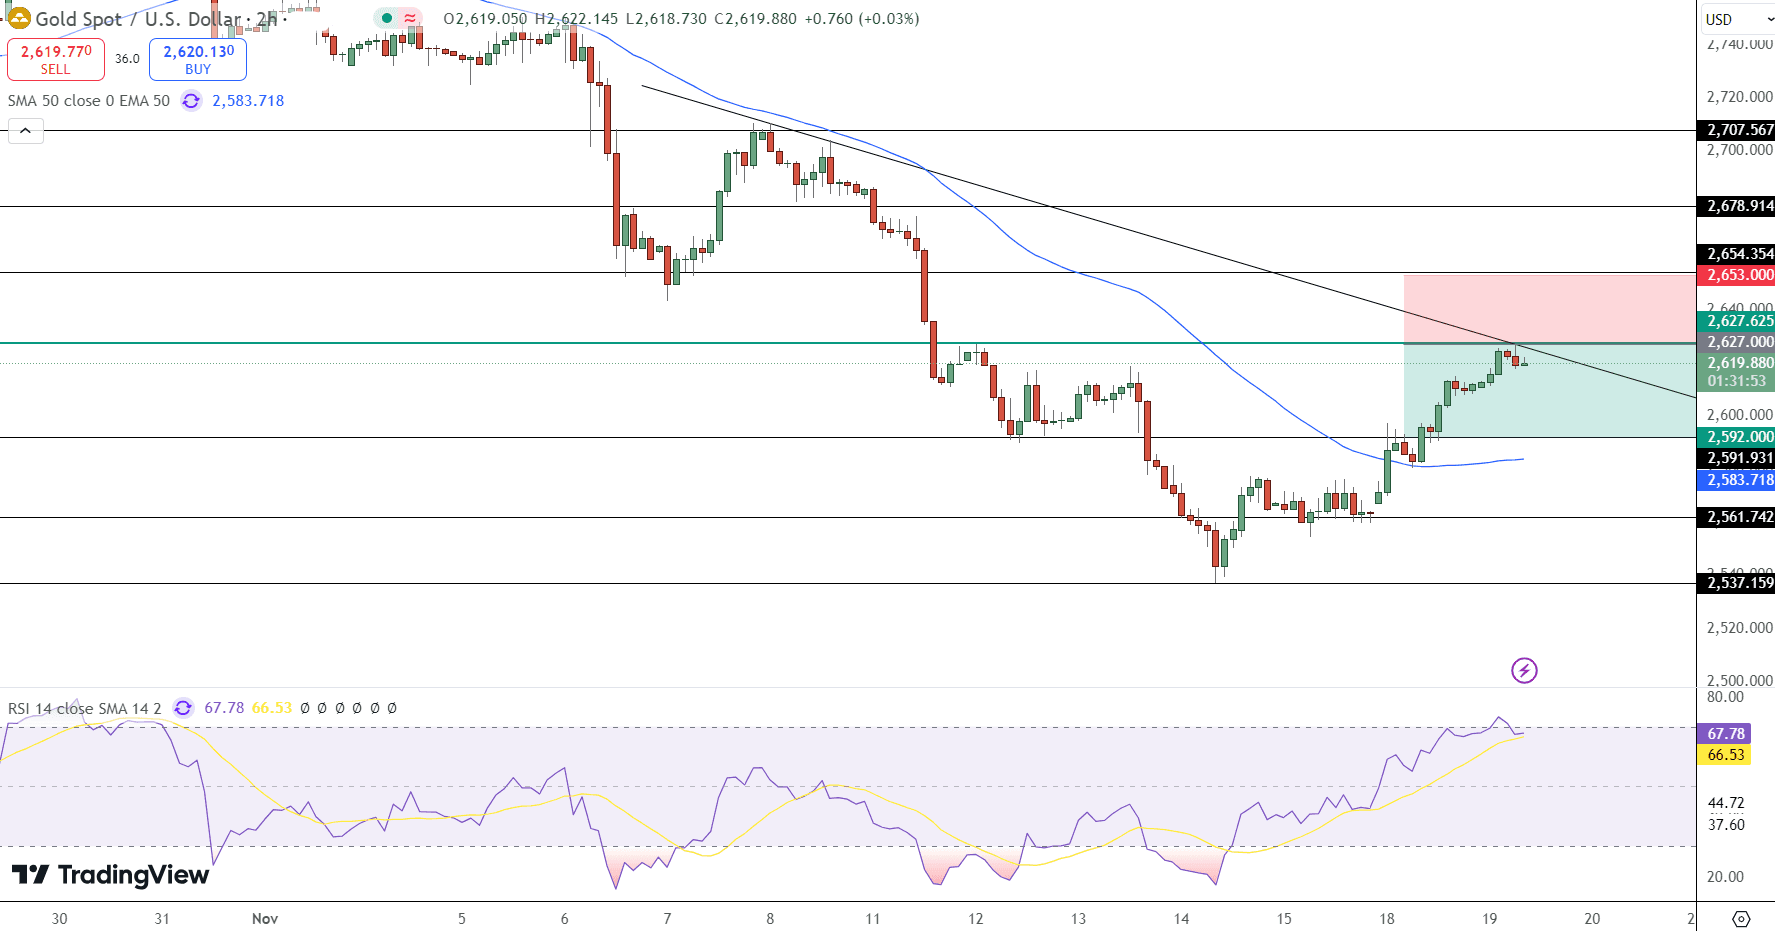Click date 30 on the time axis
Screen dimensions: 1775x931
click(60, 918)
